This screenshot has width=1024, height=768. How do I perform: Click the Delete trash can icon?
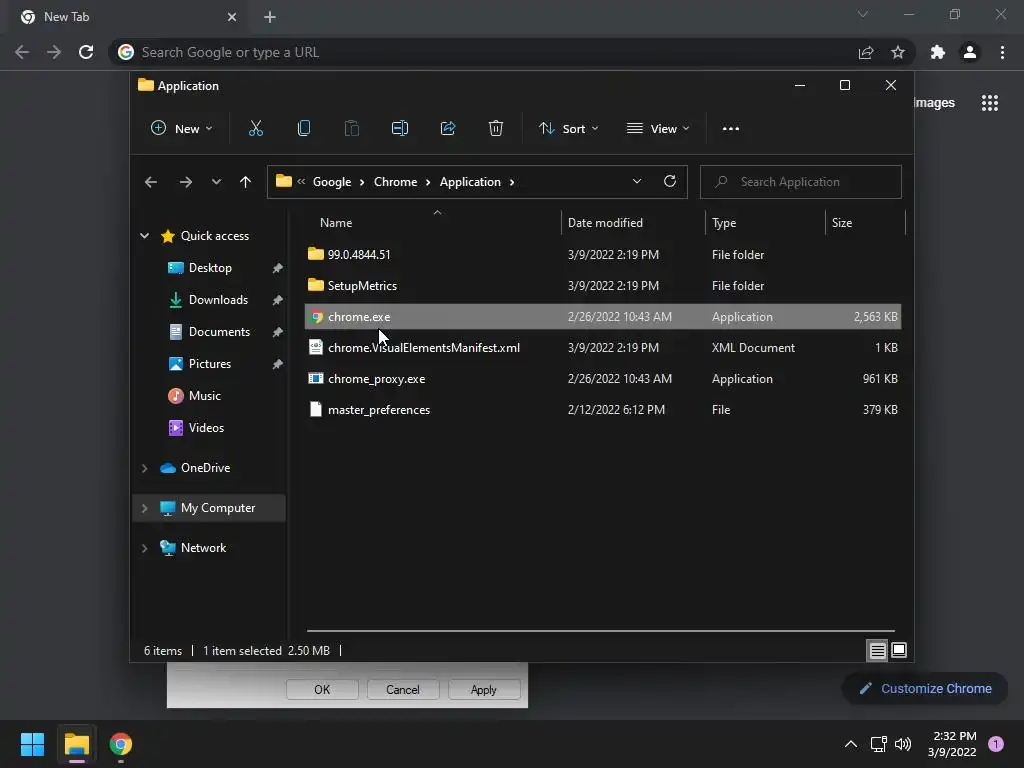click(496, 129)
